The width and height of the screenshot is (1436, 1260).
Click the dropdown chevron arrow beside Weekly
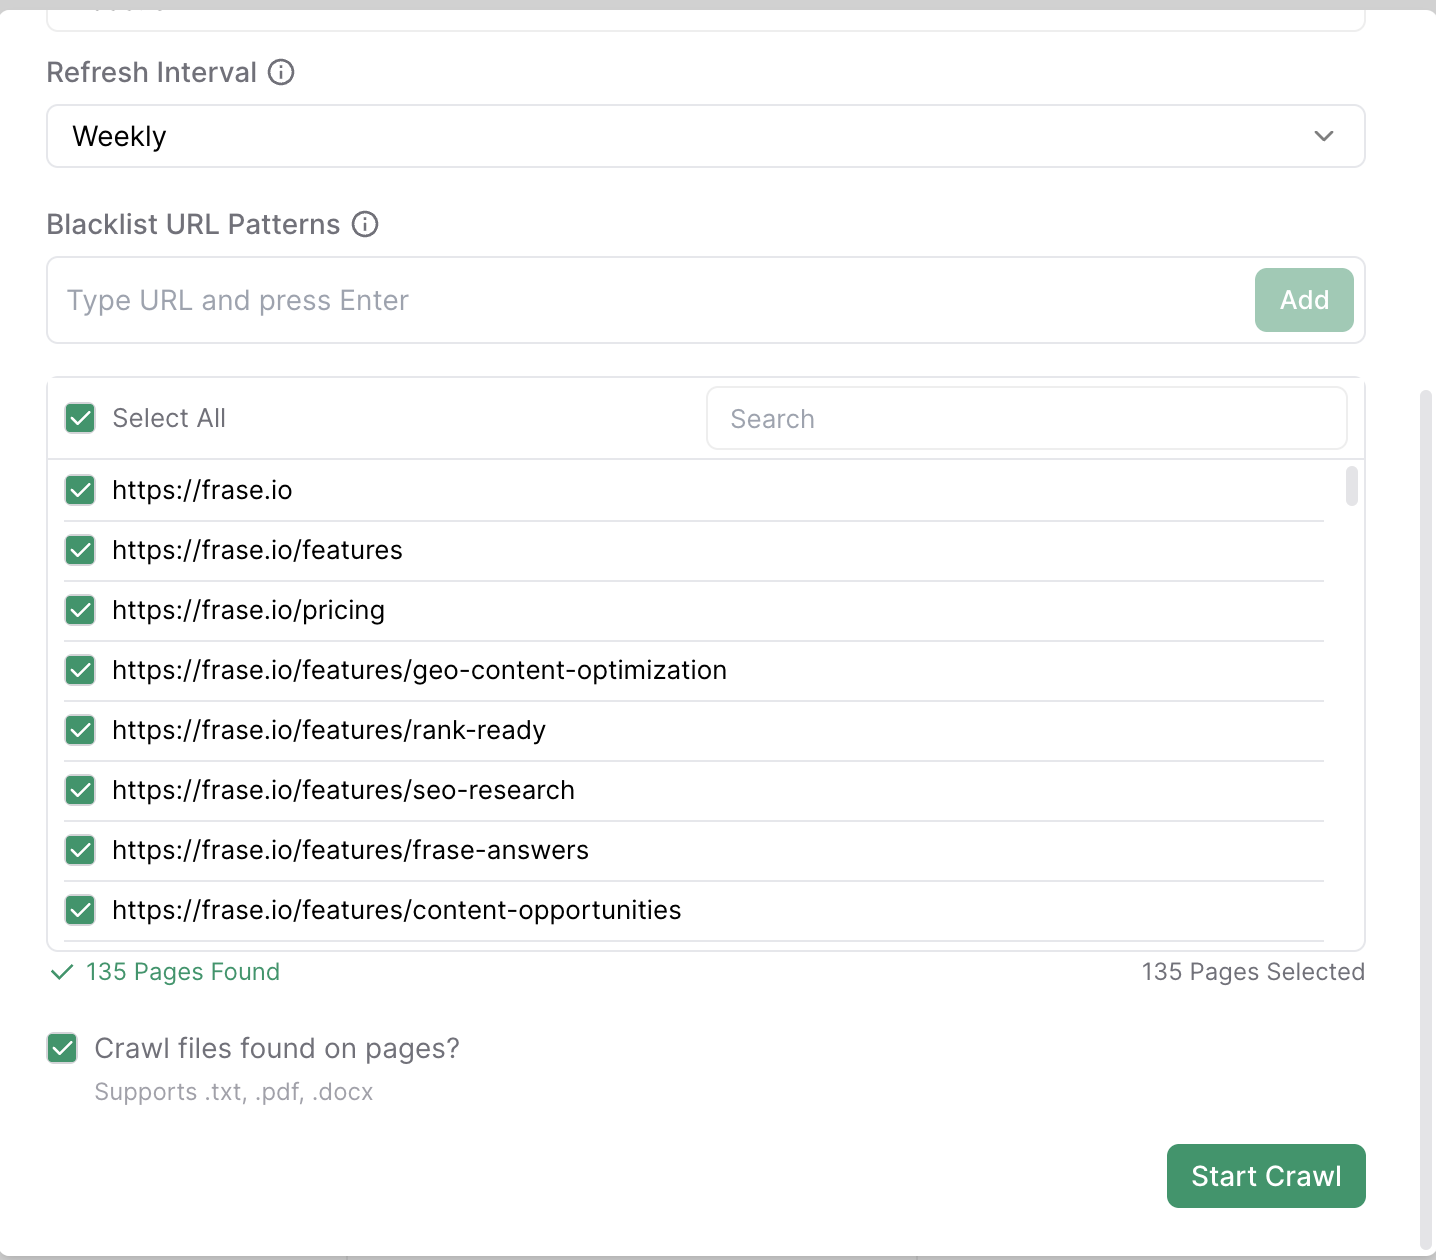click(x=1323, y=136)
